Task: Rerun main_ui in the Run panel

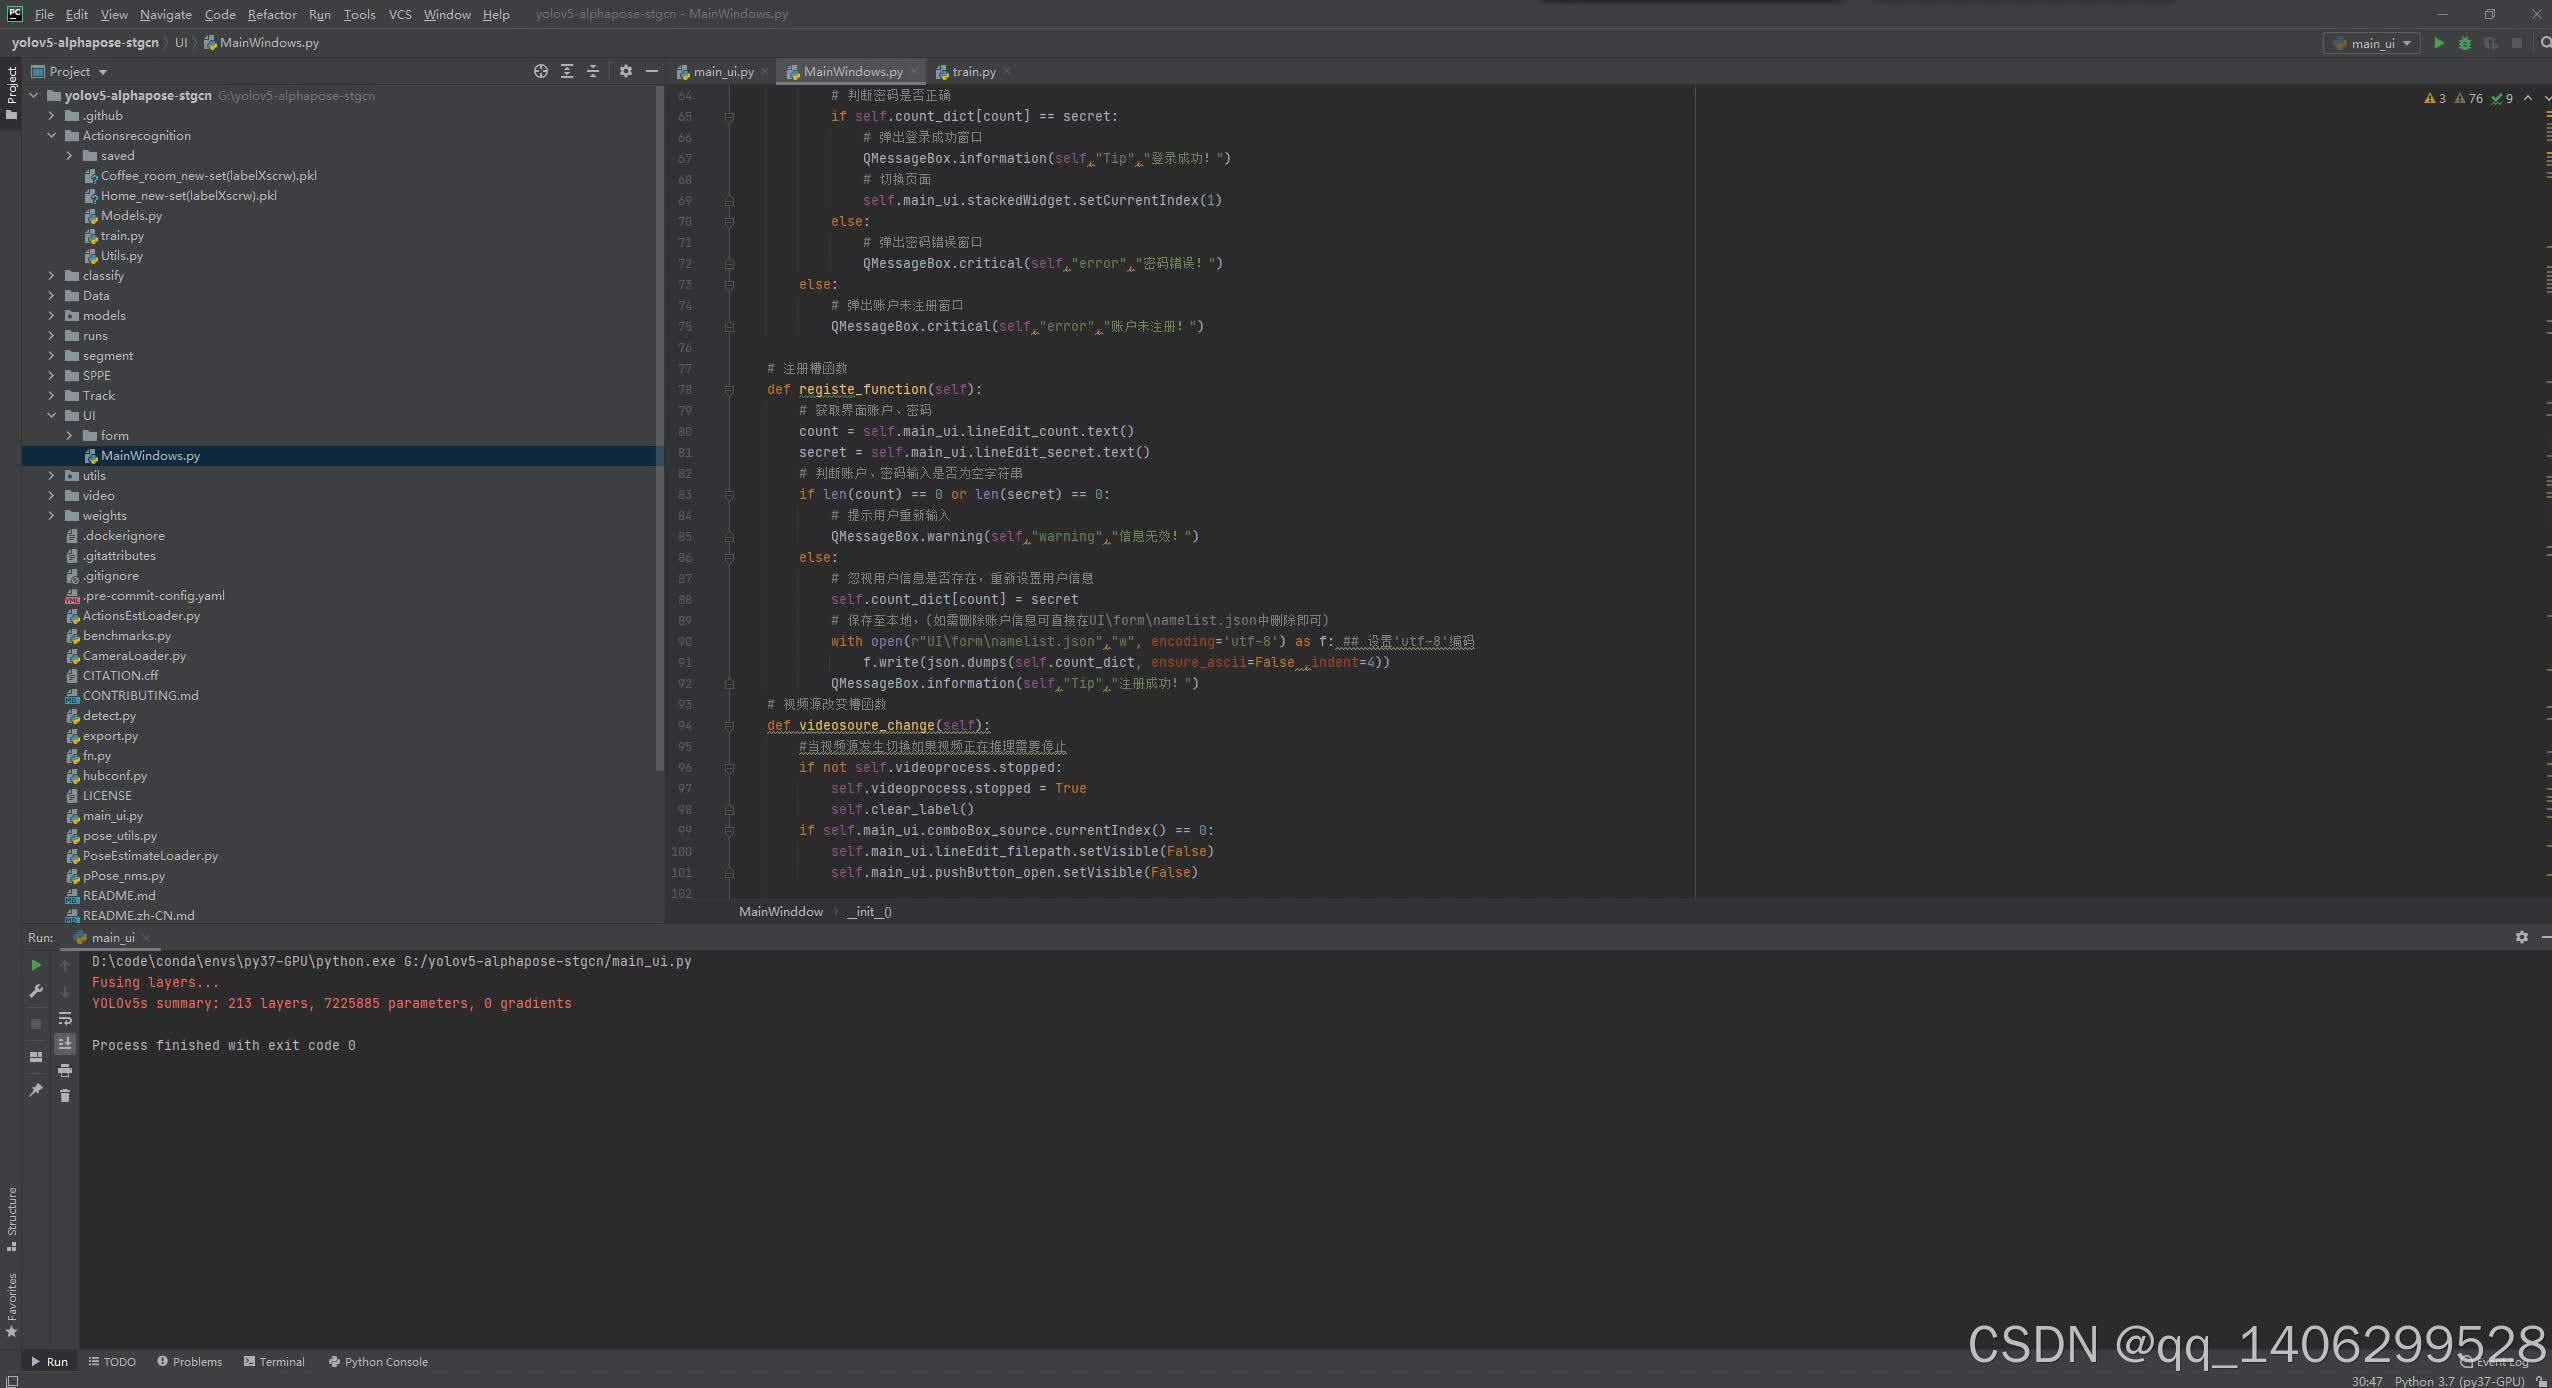Action: coord(36,965)
